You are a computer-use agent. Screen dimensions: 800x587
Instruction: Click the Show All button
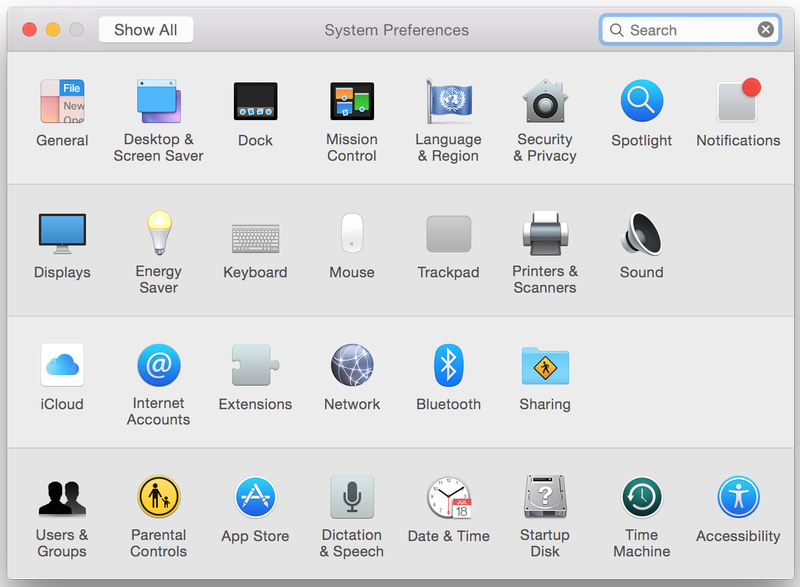click(x=146, y=30)
